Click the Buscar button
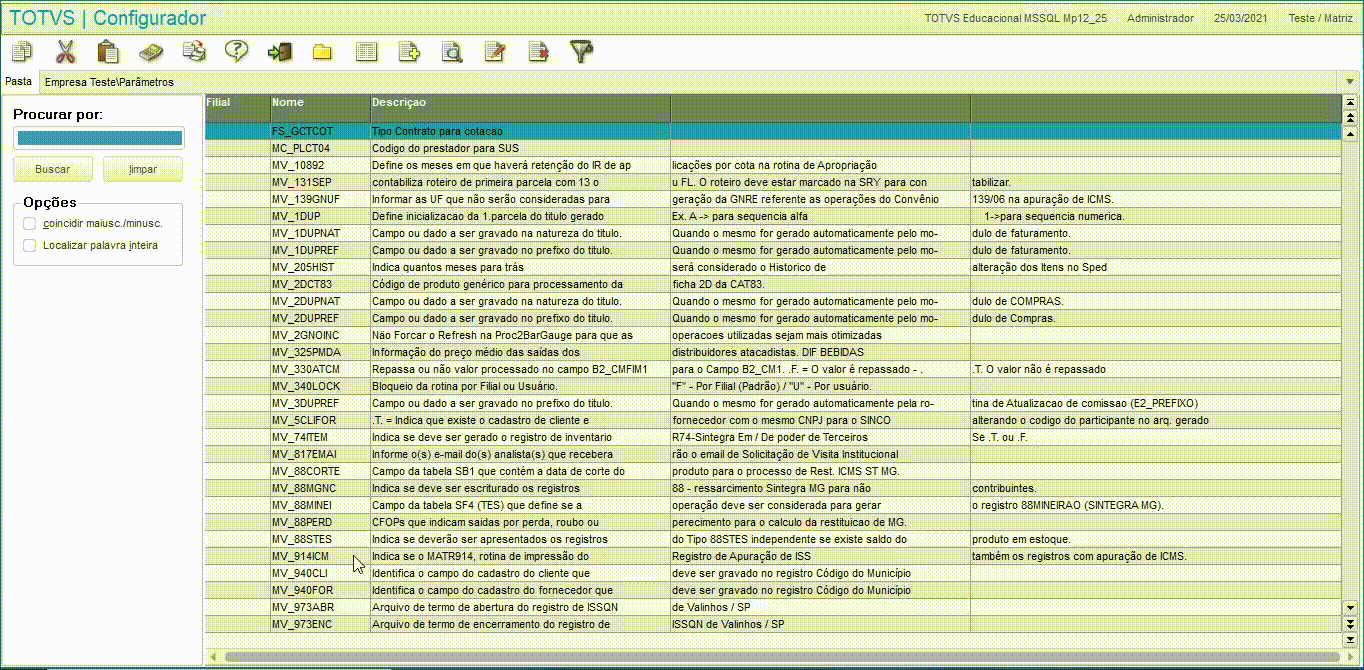1364x670 pixels. [53, 169]
